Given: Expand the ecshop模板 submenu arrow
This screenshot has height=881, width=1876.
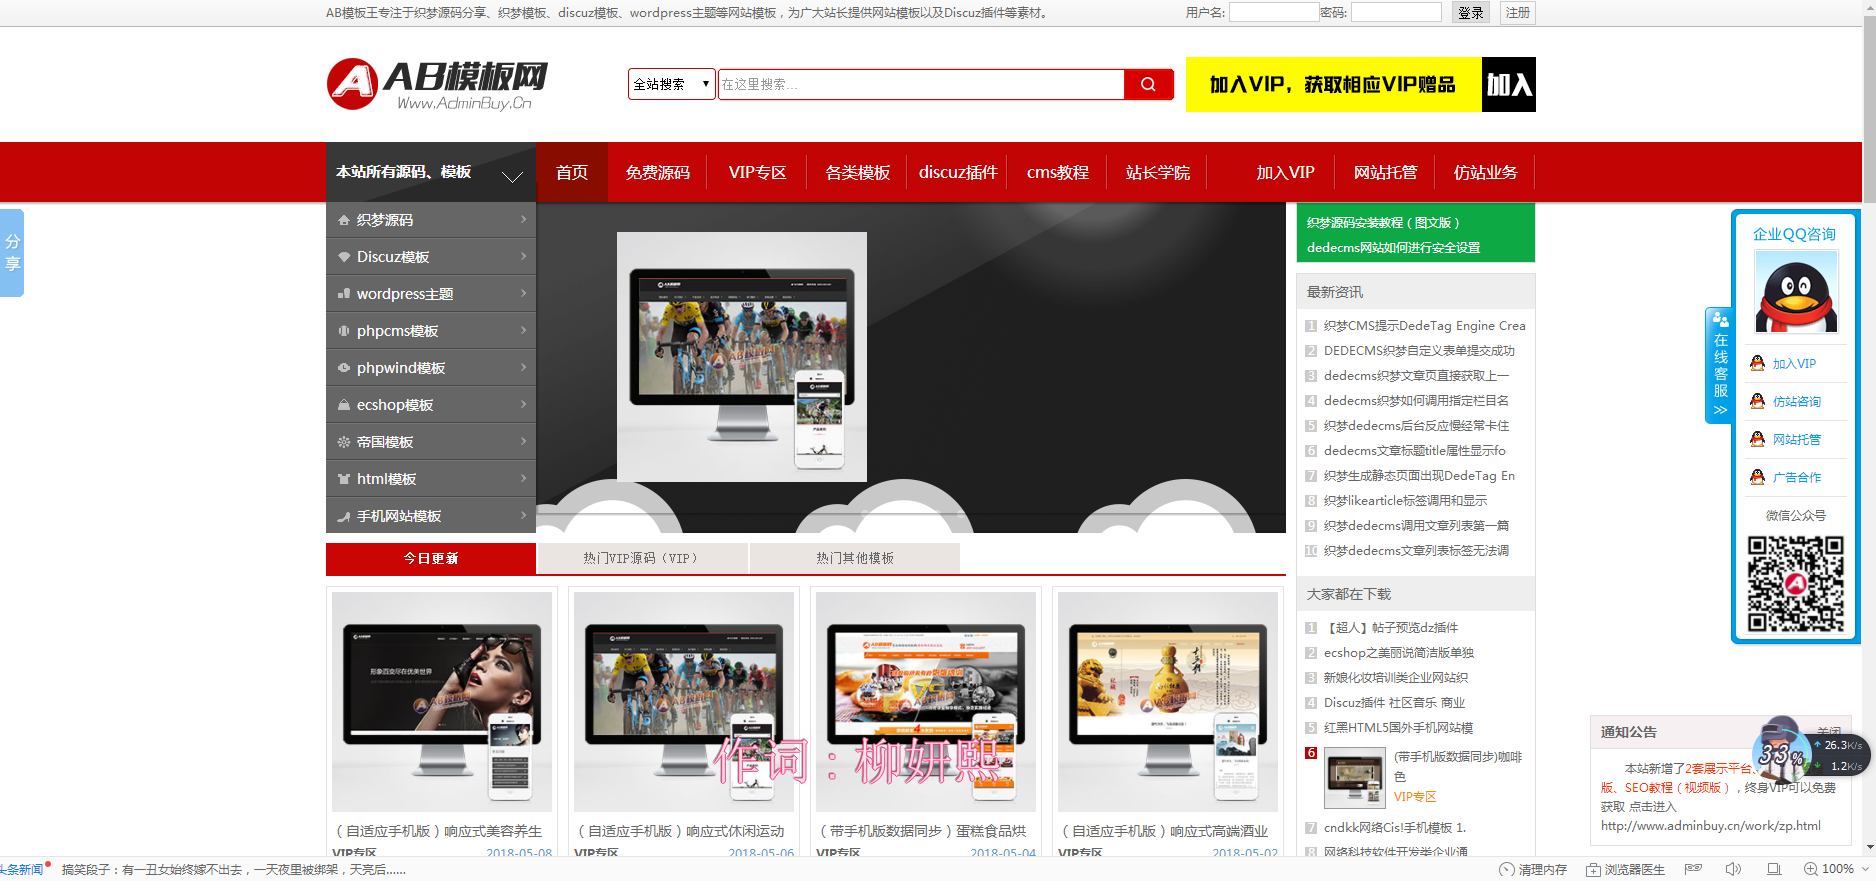Looking at the screenshot, I should (523, 404).
